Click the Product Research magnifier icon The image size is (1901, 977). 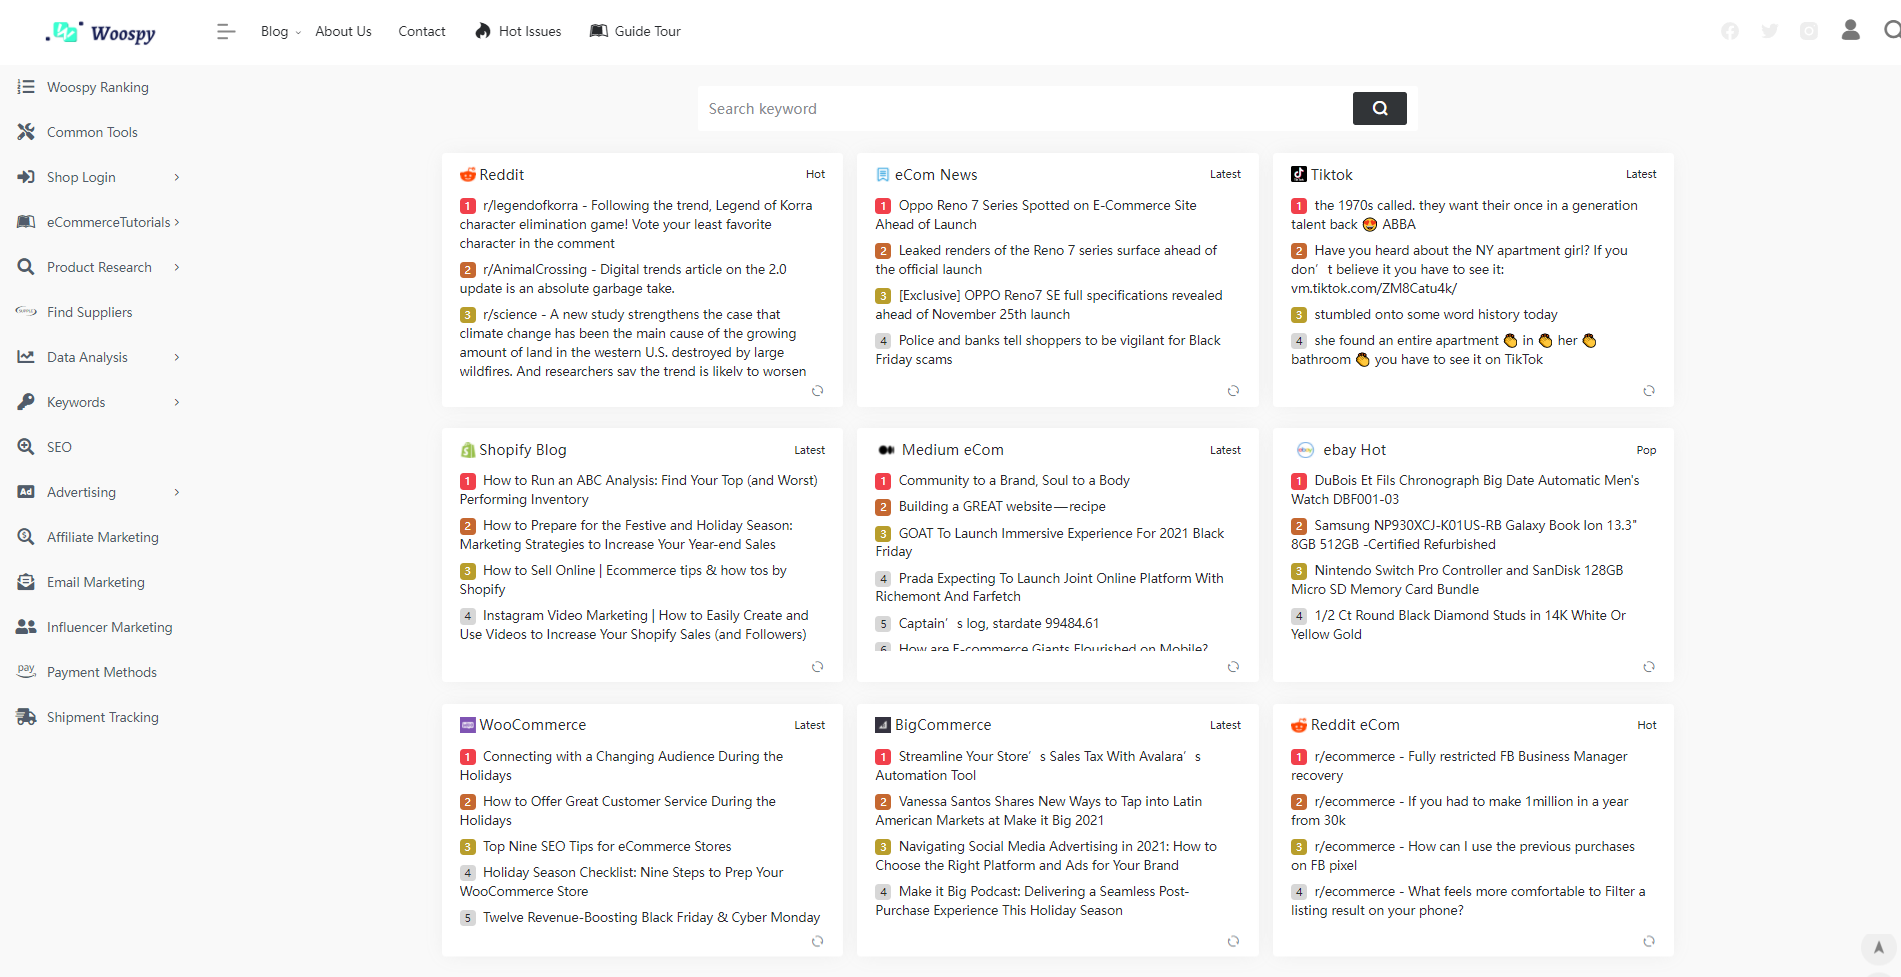pyautogui.click(x=26, y=267)
